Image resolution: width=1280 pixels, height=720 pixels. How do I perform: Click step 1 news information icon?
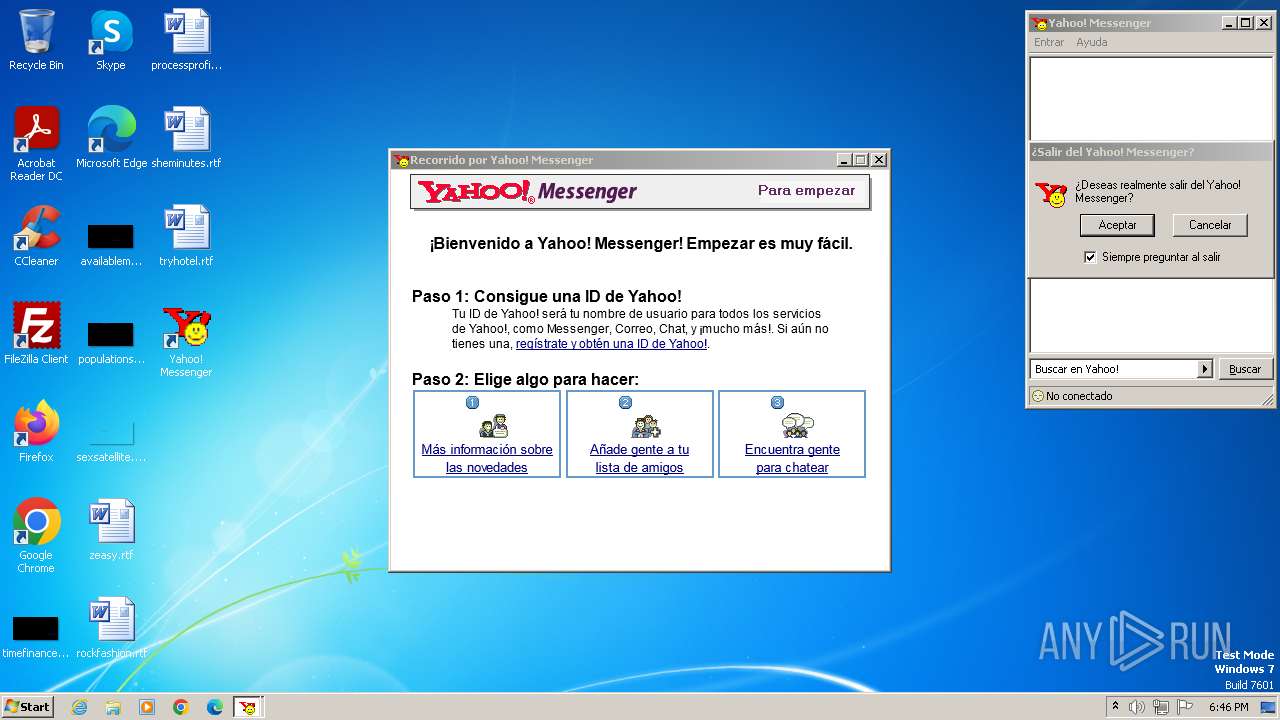coord(493,425)
